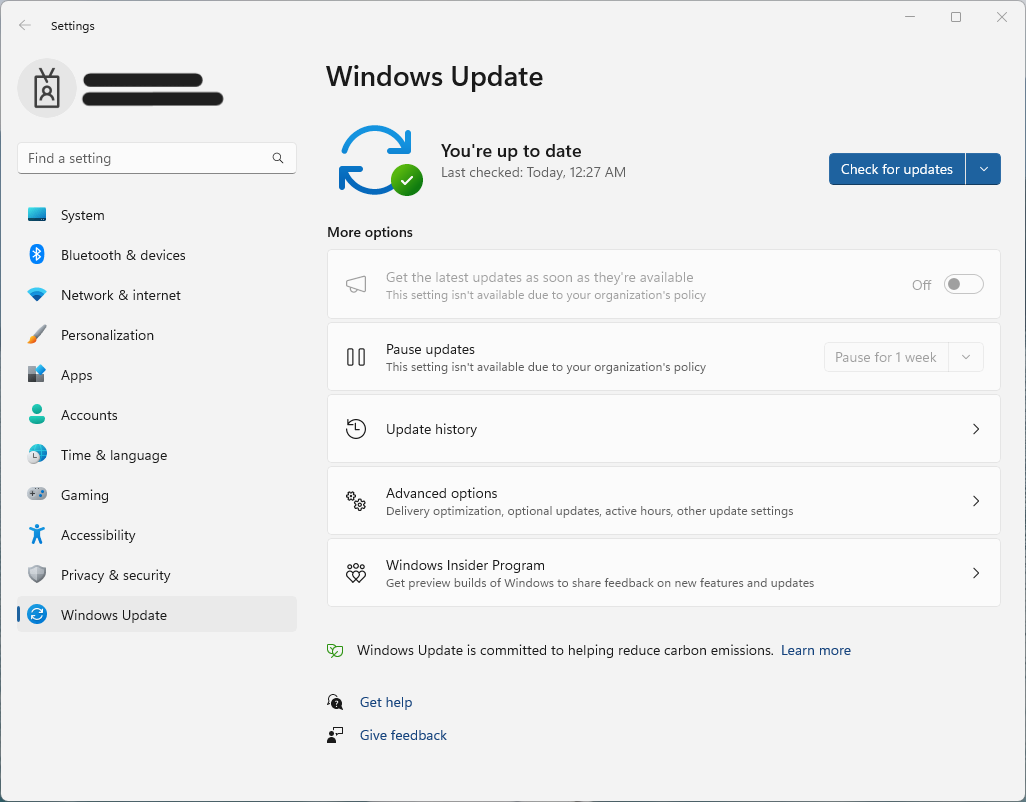This screenshot has height=802, width=1026.
Task: Open the Learn more carbon emissions link
Action: coord(816,650)
